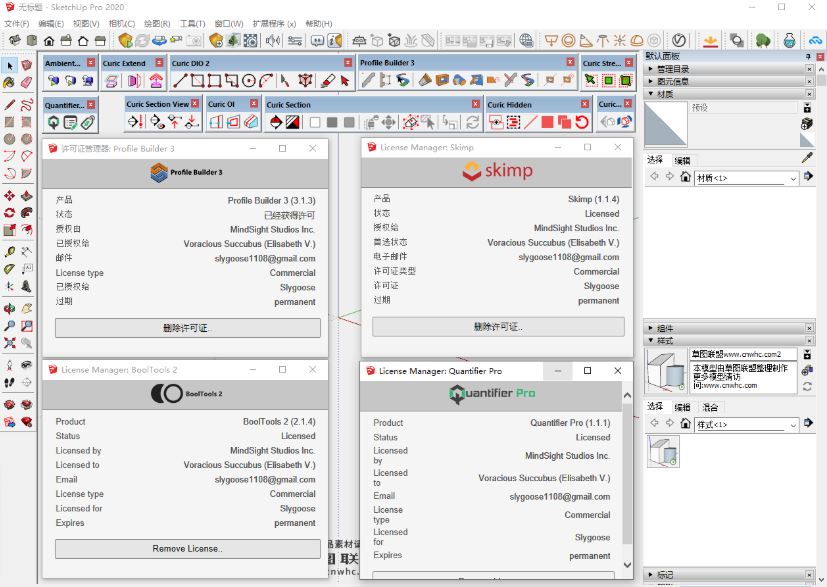
Task: Open the 编辑(E) menu
Action: [51, 24]
